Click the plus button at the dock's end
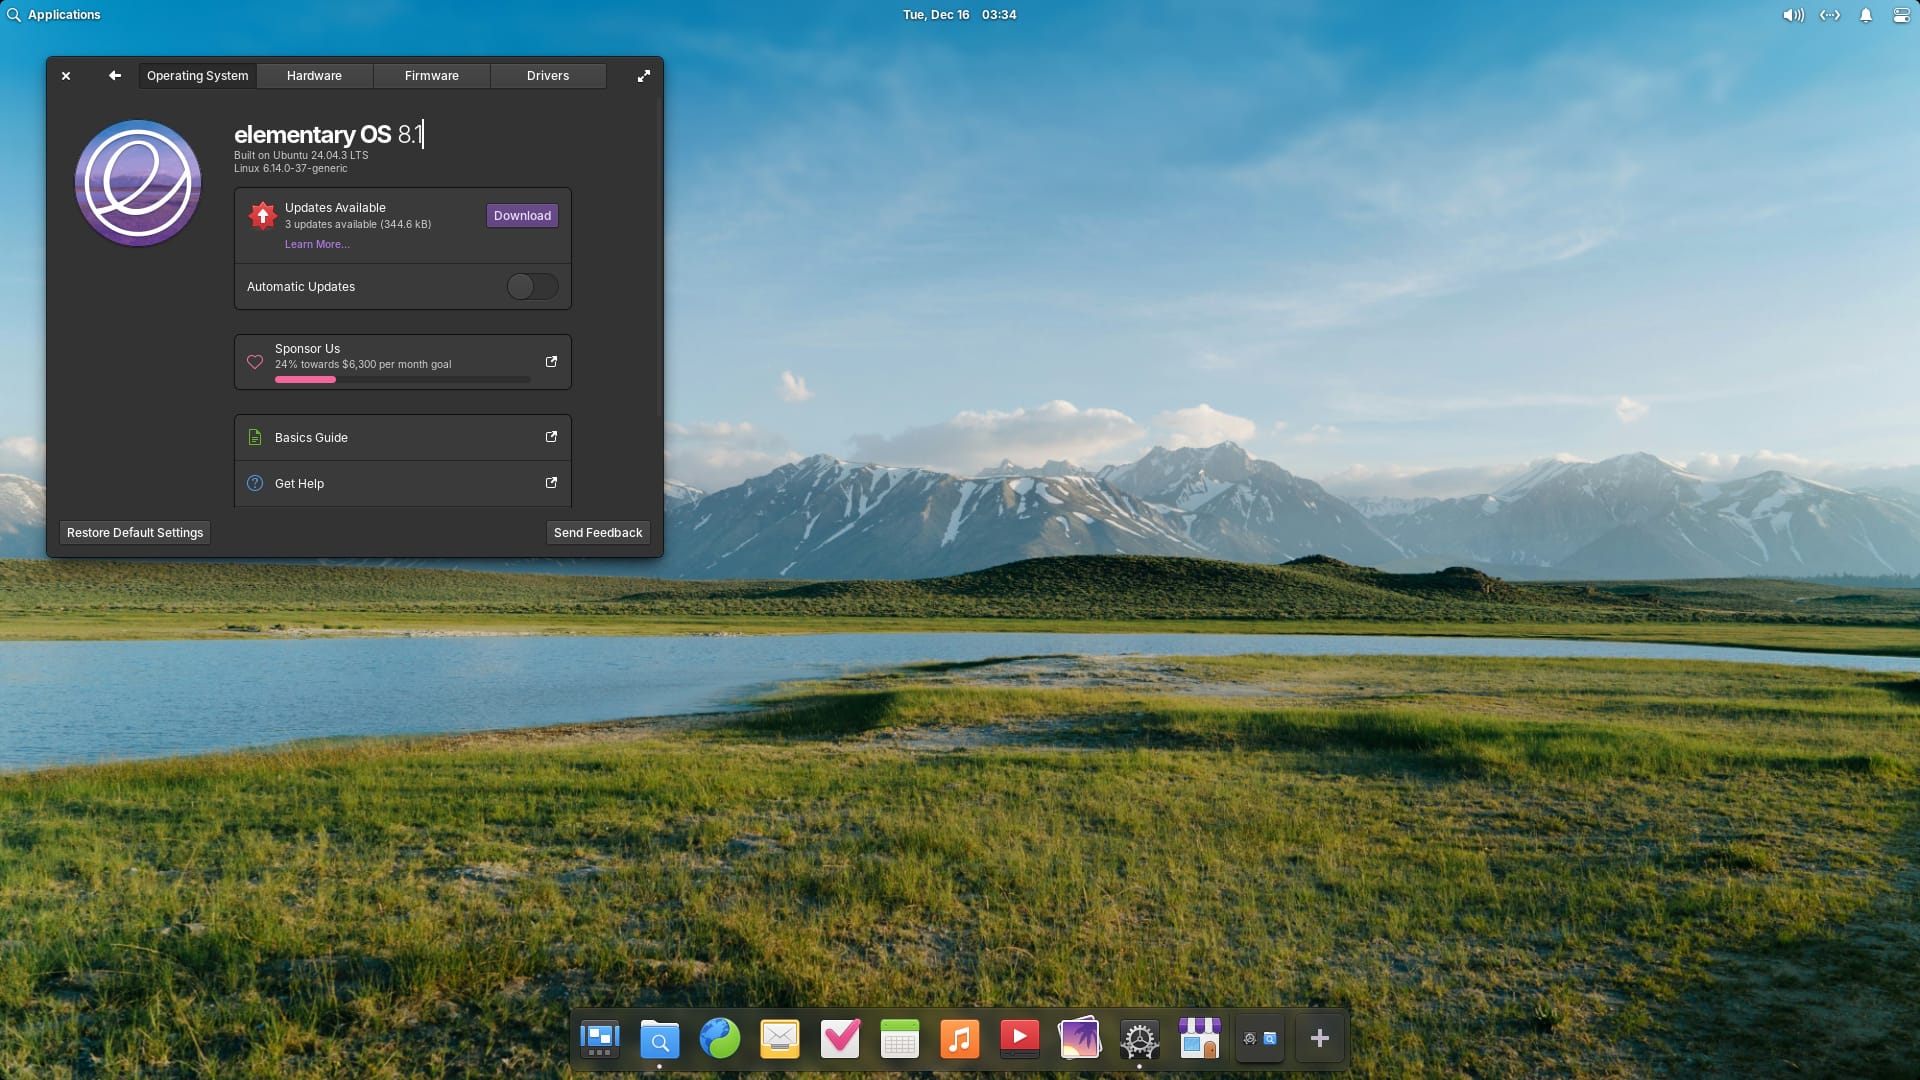The height and width of the screenshot is (1080, 1920). 1319,1039
